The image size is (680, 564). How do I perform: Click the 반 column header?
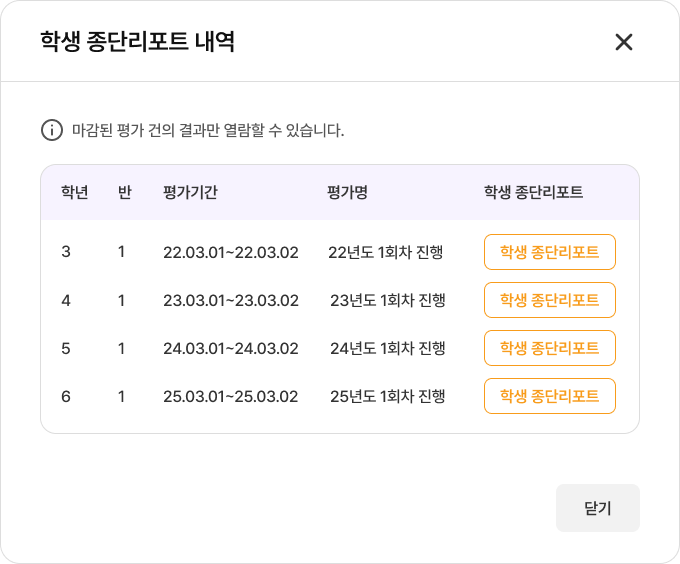(125, 192)
